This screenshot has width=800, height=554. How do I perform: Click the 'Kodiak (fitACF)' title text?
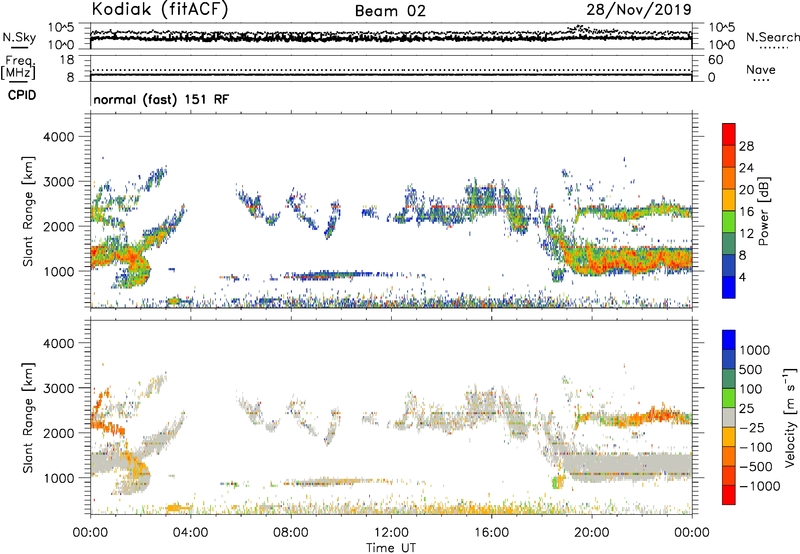pos(160,10)
